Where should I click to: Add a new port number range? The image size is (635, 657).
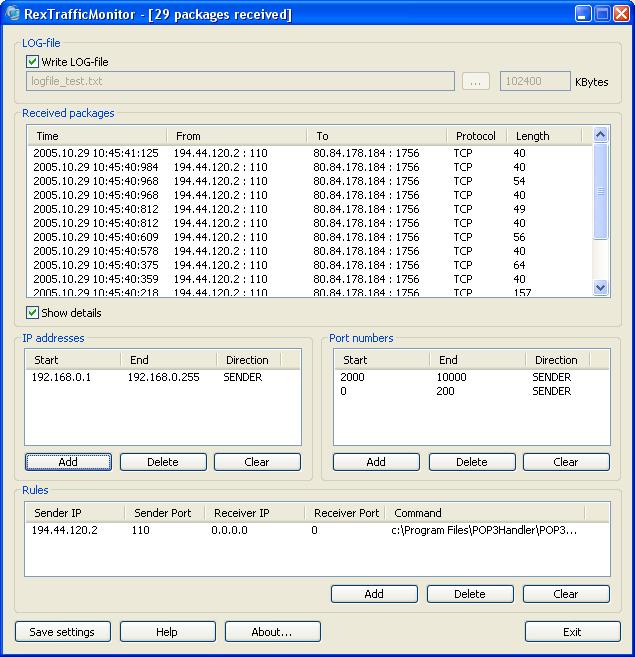(x=376, y=462)
